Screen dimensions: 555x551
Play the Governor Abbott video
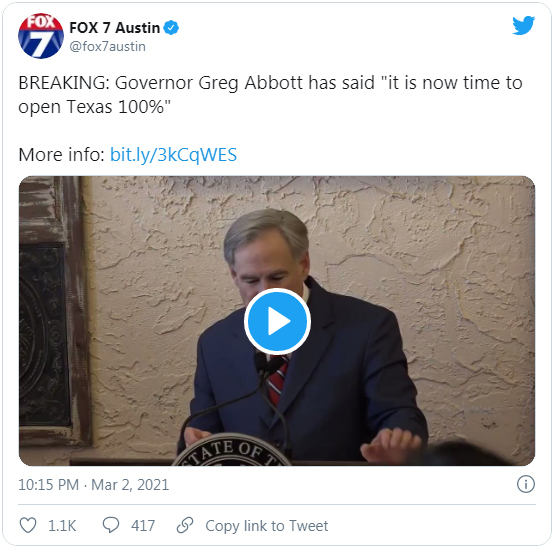[x=277, y=321]
